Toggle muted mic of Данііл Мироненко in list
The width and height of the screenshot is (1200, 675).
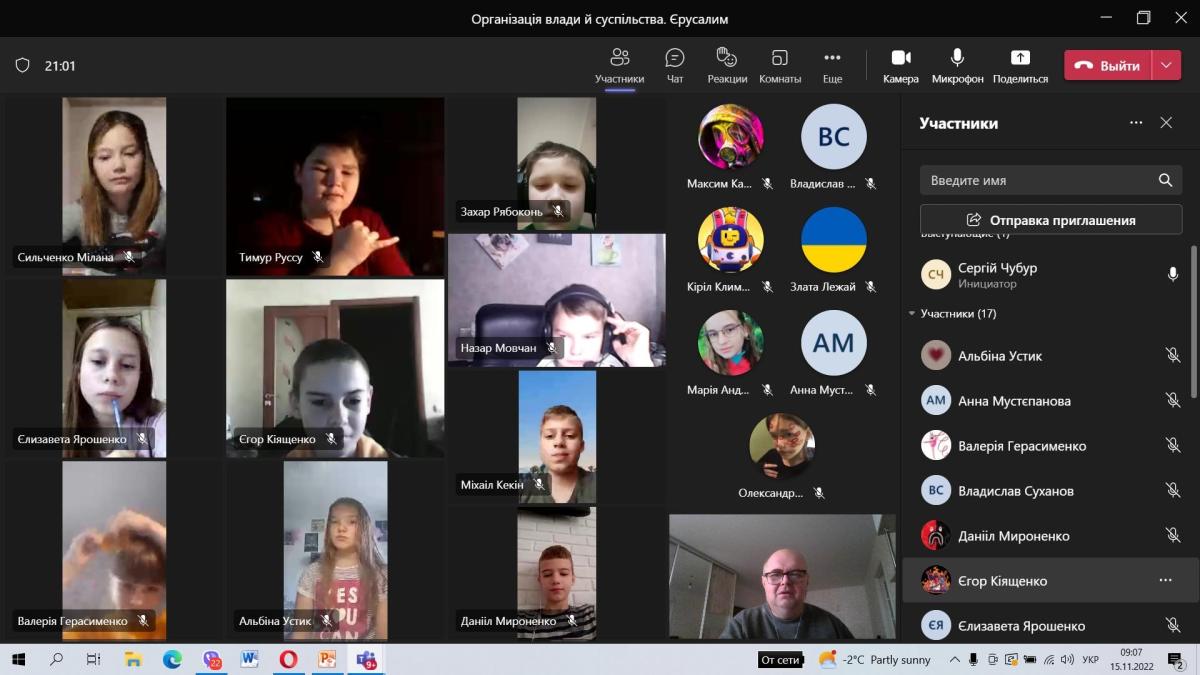[x=1173, y=536]
